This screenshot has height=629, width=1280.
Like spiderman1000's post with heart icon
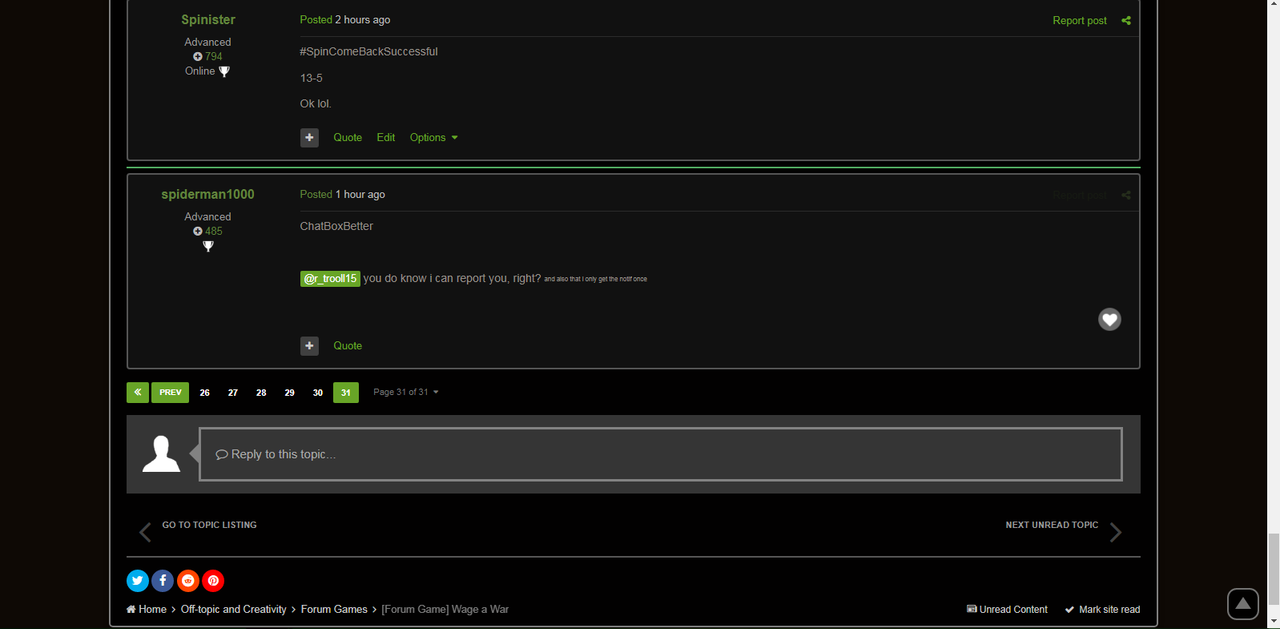tap(1110, 319)
